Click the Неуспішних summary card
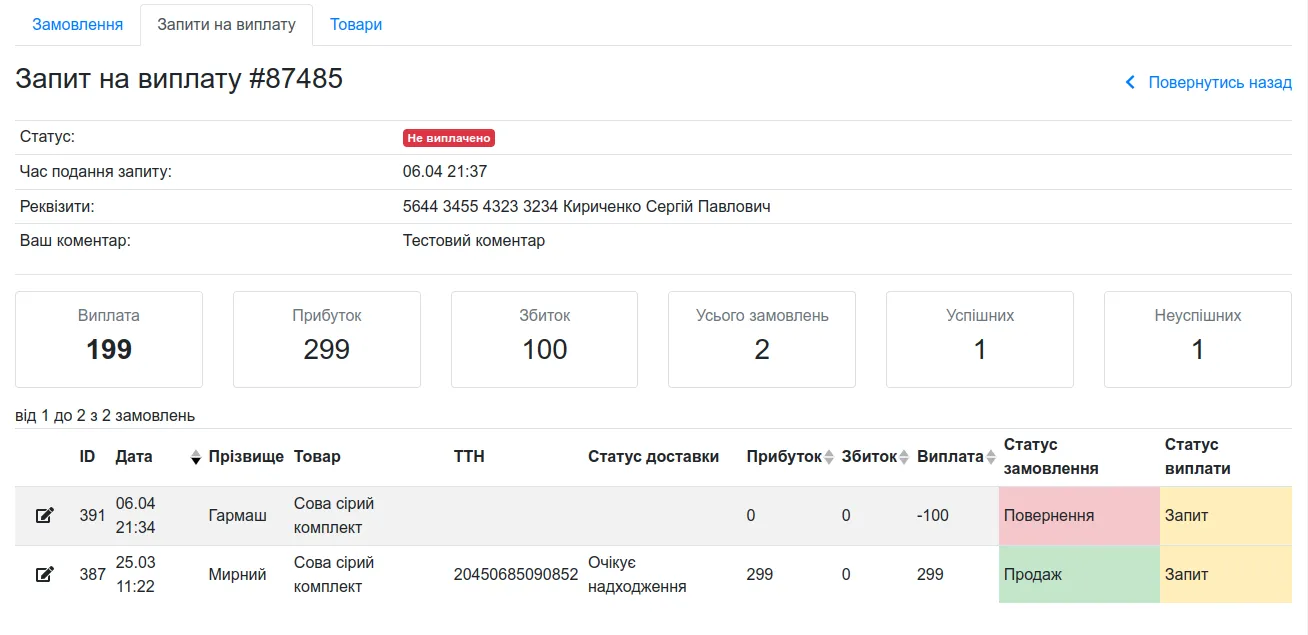 coord(1198,339)
